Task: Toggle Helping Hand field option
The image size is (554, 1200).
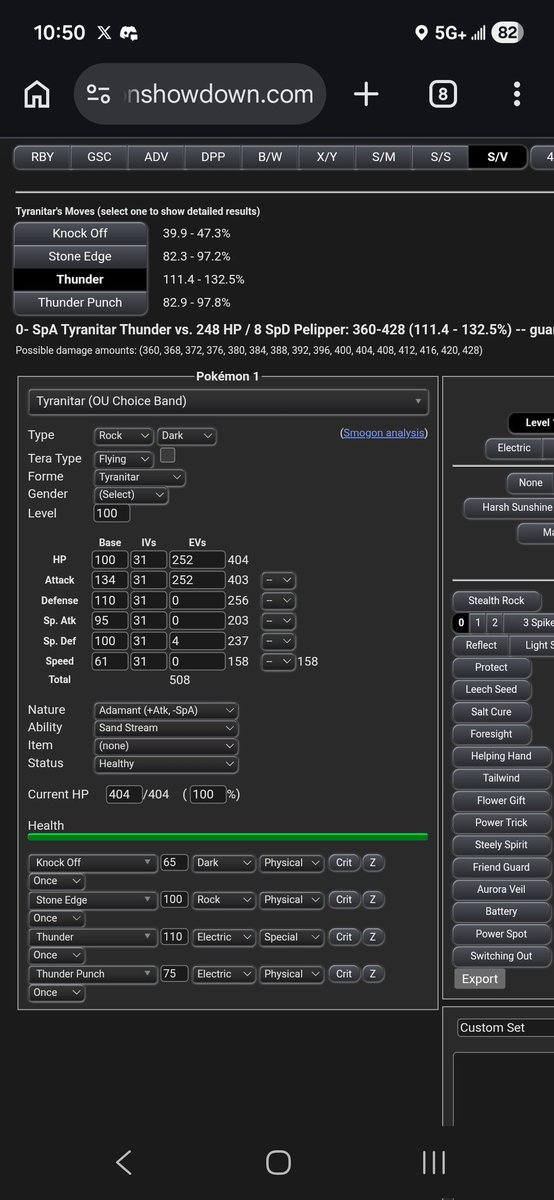Action: click(501, 756)
